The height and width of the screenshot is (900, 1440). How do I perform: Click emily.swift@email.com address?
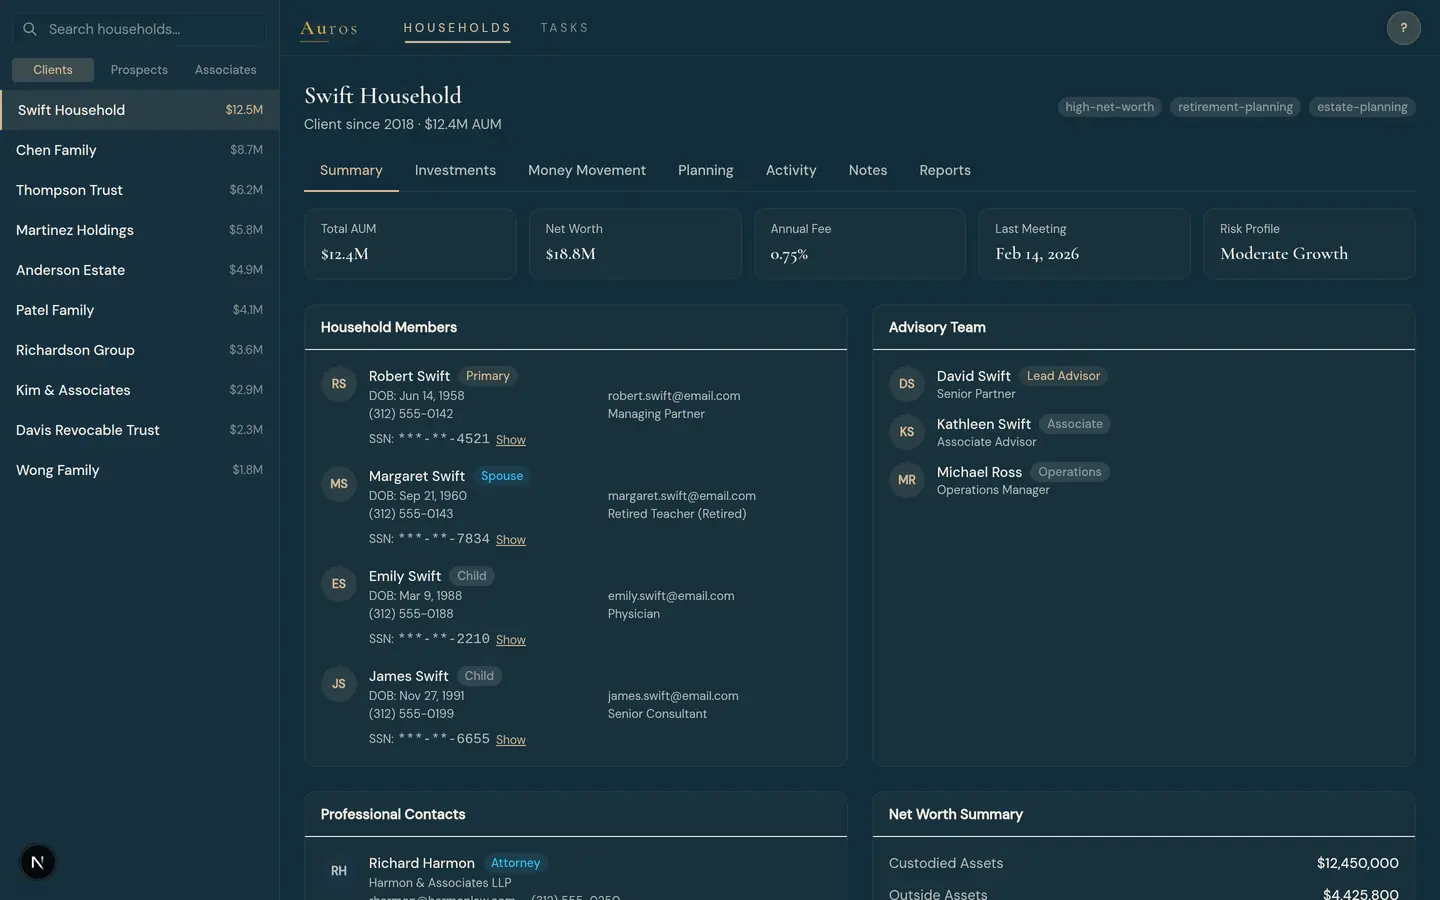[671, 596]
